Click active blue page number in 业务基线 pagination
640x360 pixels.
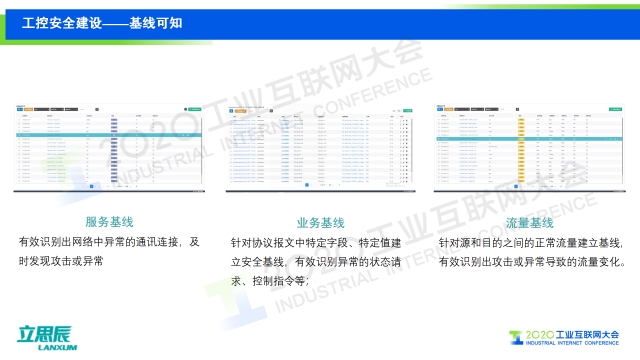pyautogui.click(x=307, y=185)
